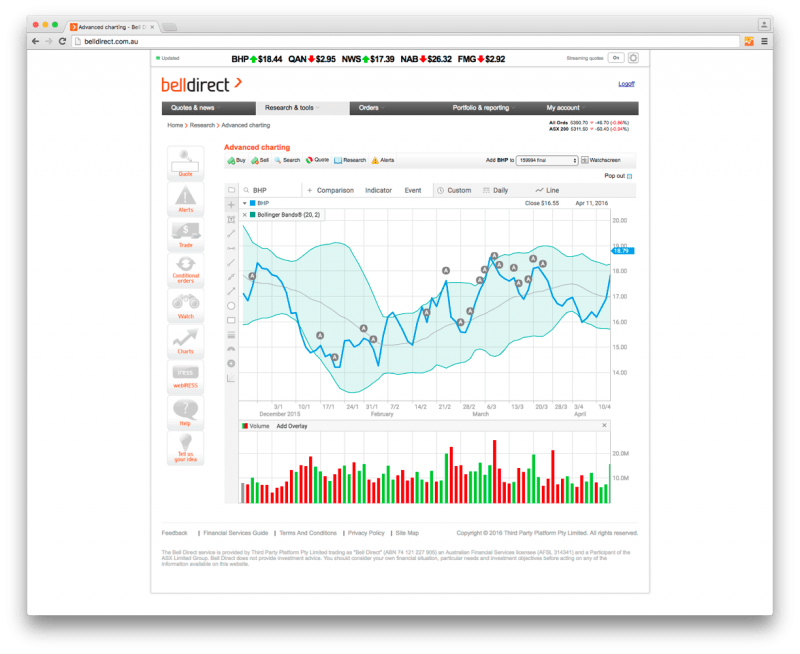
Task: Open Research & tools menu
Action: [x=303, y=108]
